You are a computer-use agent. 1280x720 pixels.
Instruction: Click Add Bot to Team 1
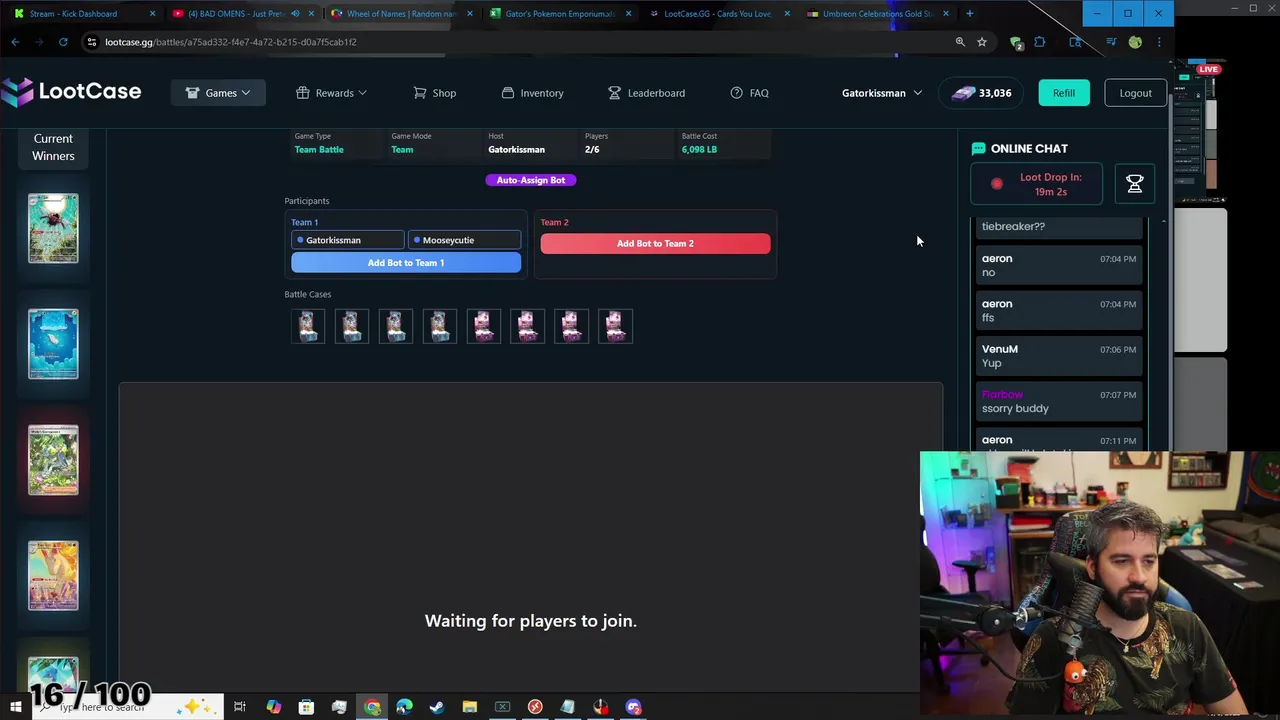[x=406, y=263]
